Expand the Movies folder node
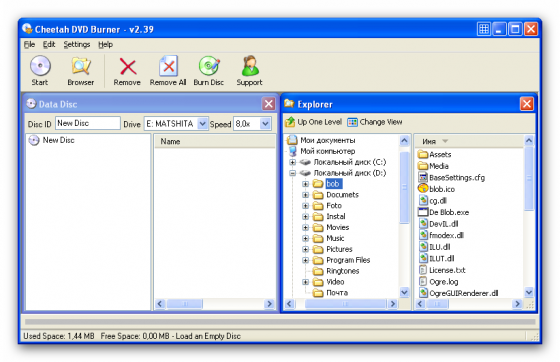Screen dimensions: 560x362 click(x=305, y=227)
